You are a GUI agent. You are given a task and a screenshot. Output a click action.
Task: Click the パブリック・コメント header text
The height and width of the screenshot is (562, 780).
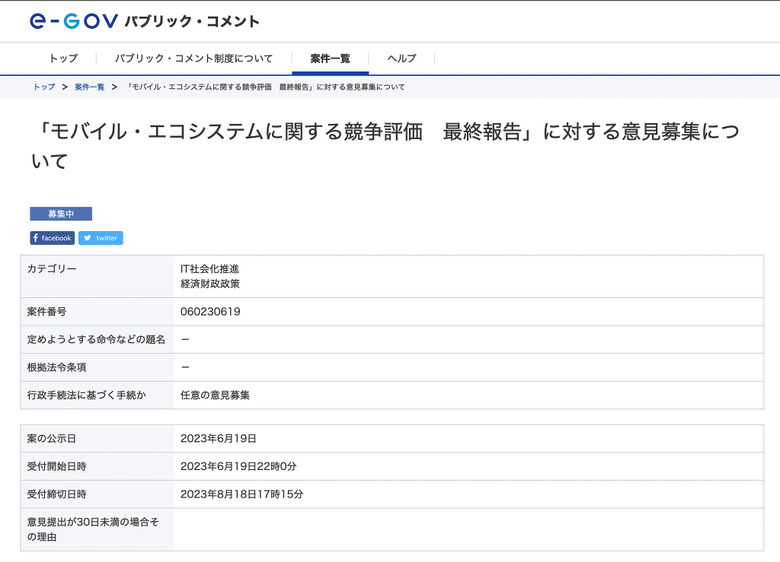pyautogui.click(x=192, y=21)
